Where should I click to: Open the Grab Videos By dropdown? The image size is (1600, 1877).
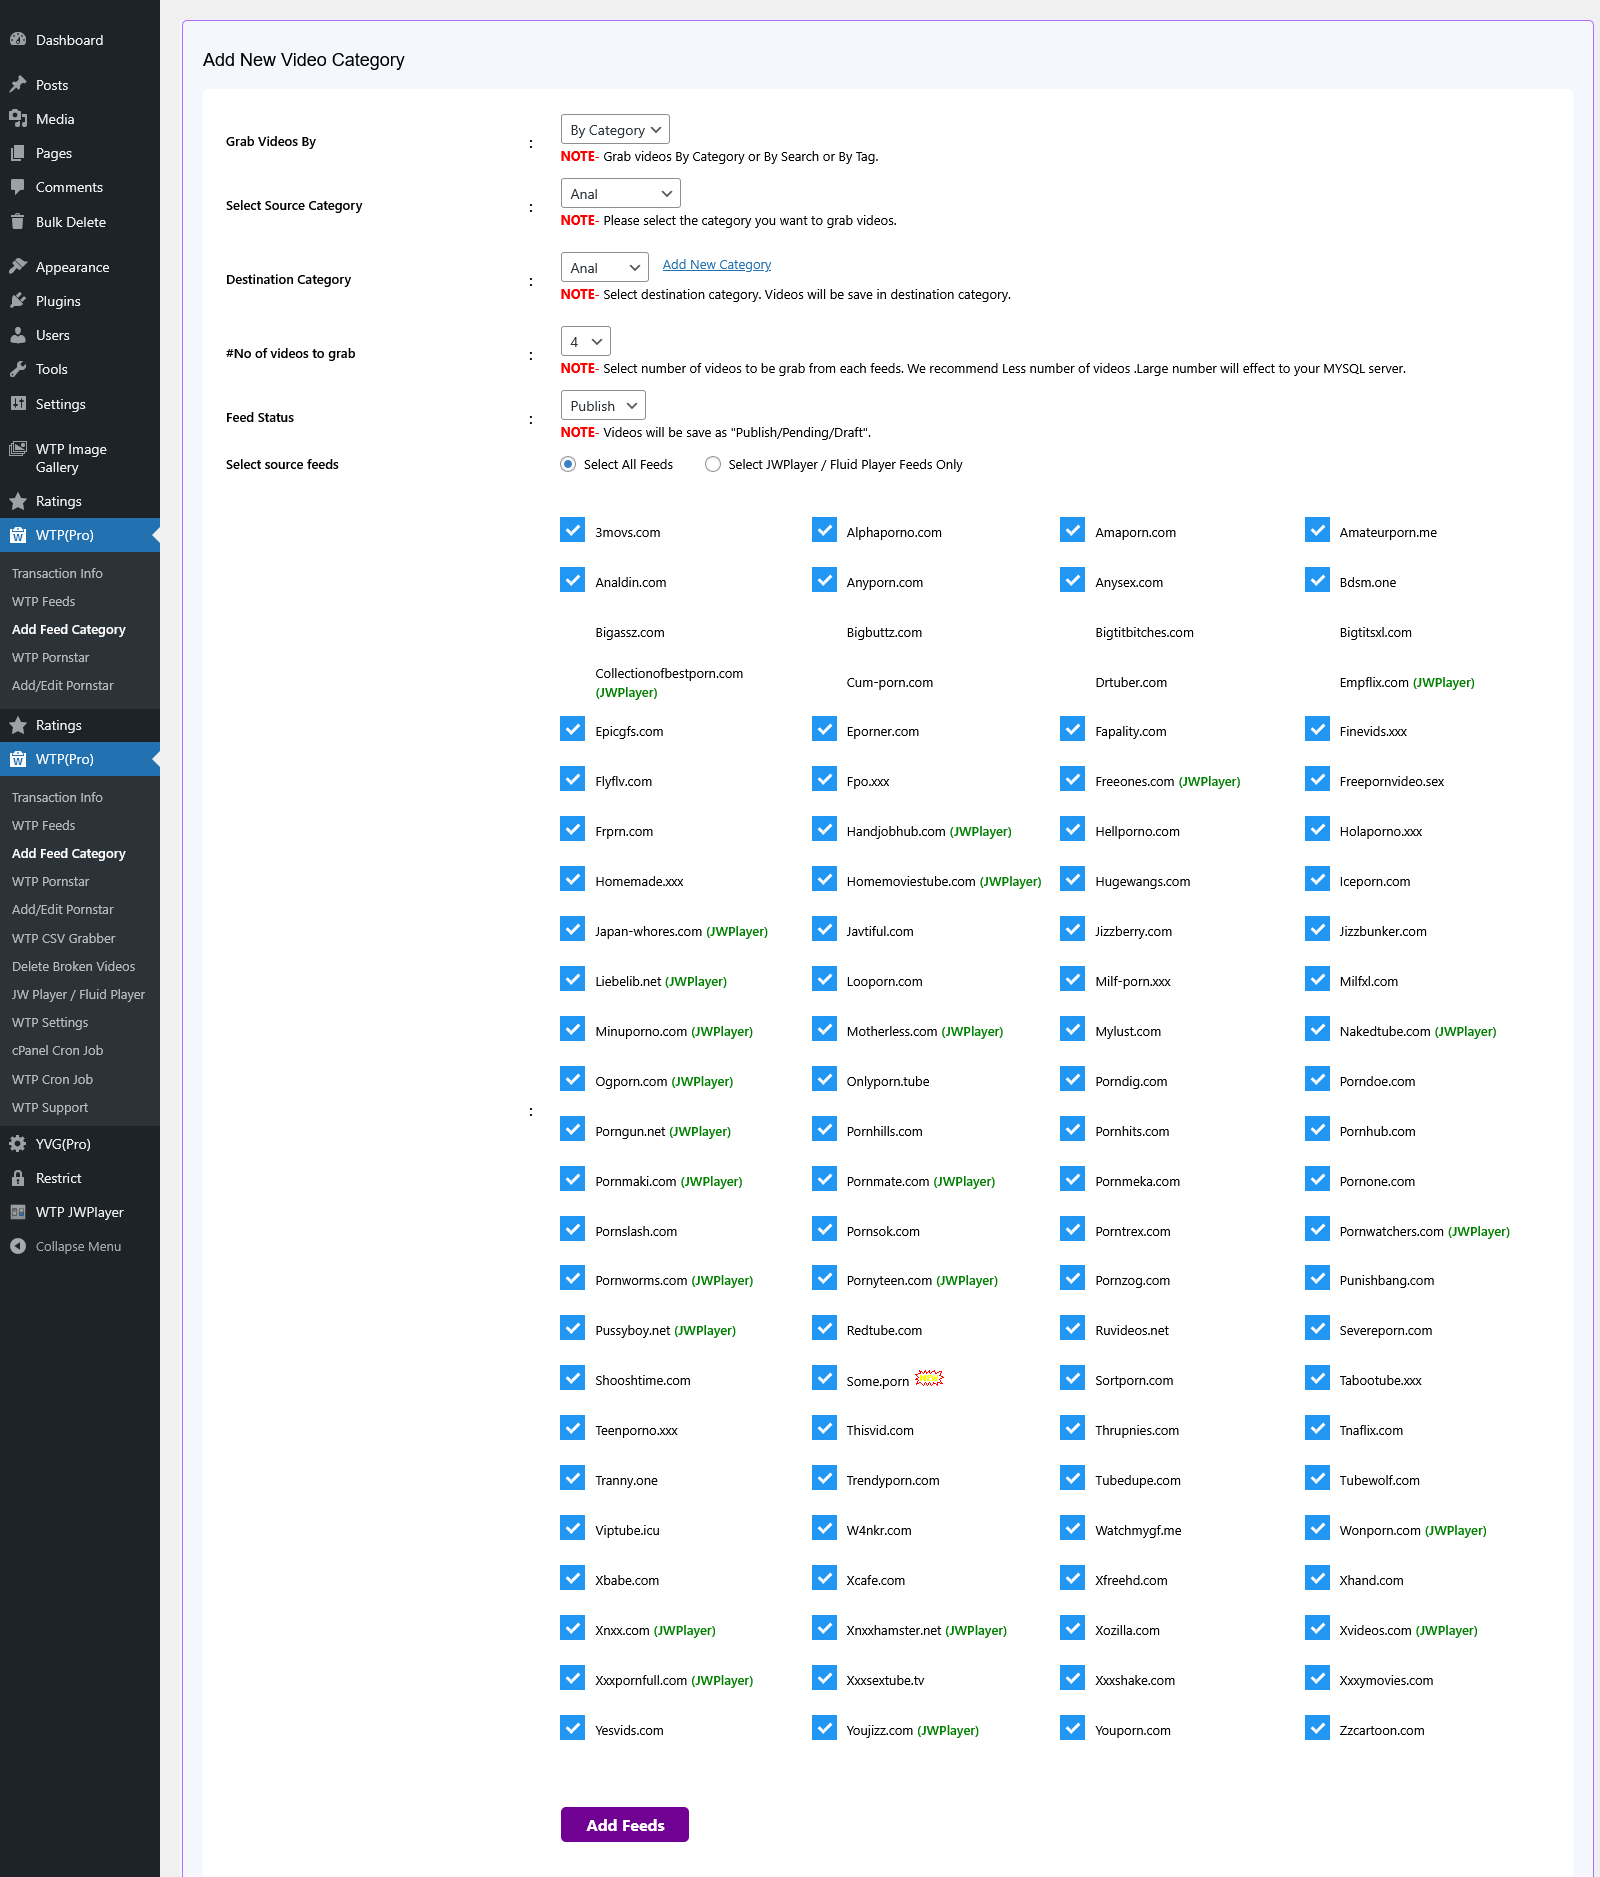coord(614,129)
